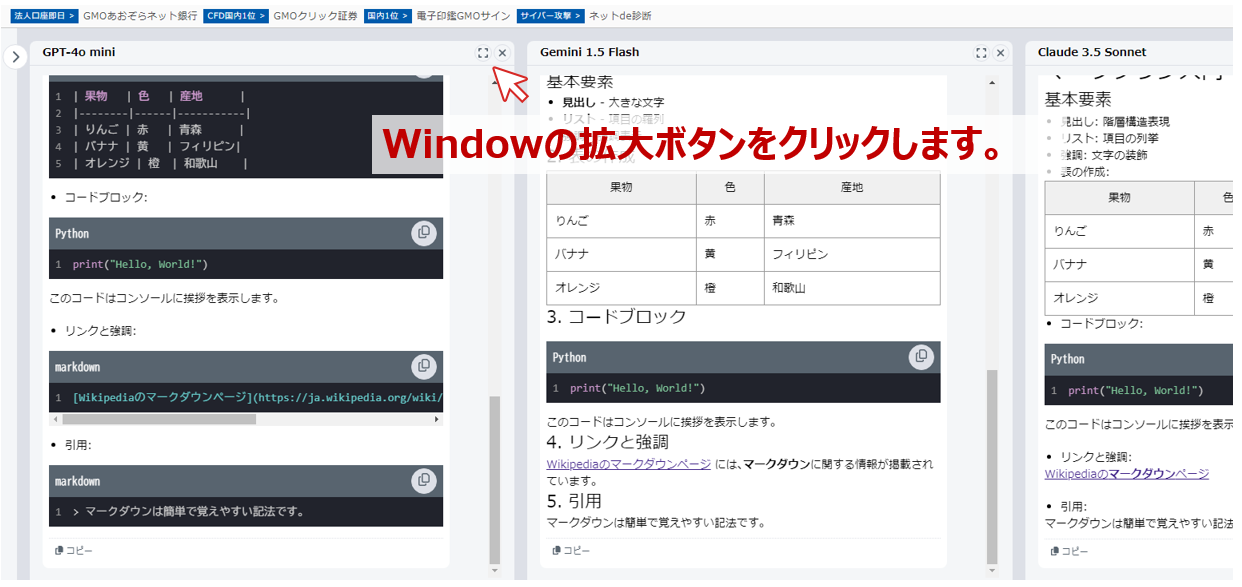Click the left scroll arrow of the code block
The width and height of the screenshot is (1242, 587).
pyautogui.click(x=54, y=420)
